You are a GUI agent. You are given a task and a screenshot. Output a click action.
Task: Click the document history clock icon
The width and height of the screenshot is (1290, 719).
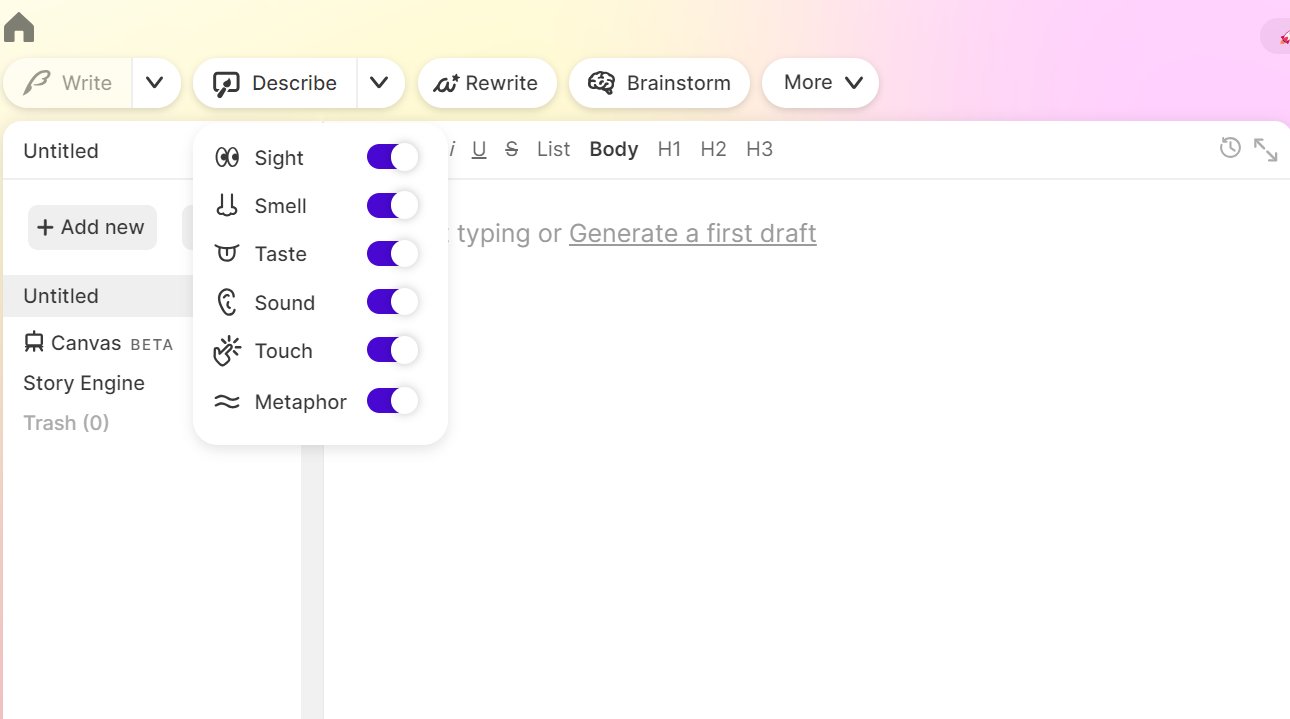point(1230,147)
